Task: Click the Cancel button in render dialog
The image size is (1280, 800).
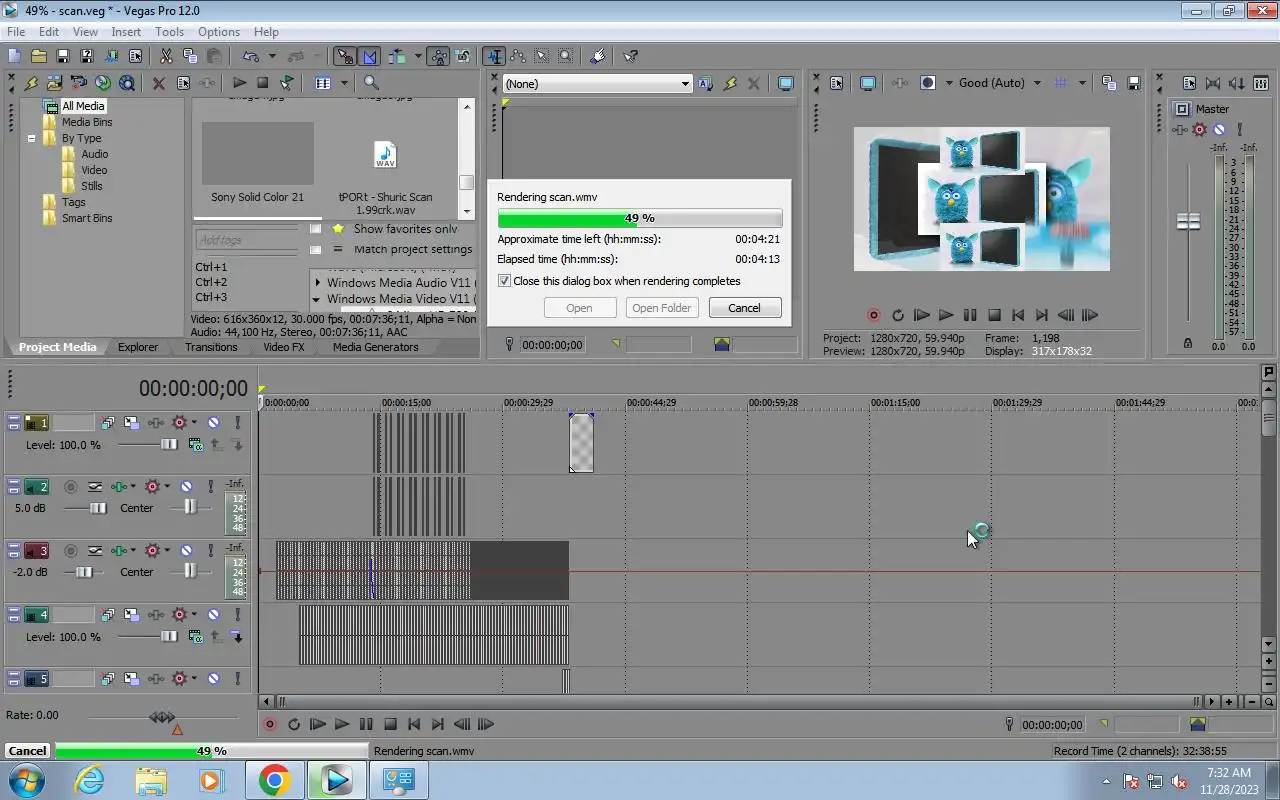Action: (x=744, y=308)
